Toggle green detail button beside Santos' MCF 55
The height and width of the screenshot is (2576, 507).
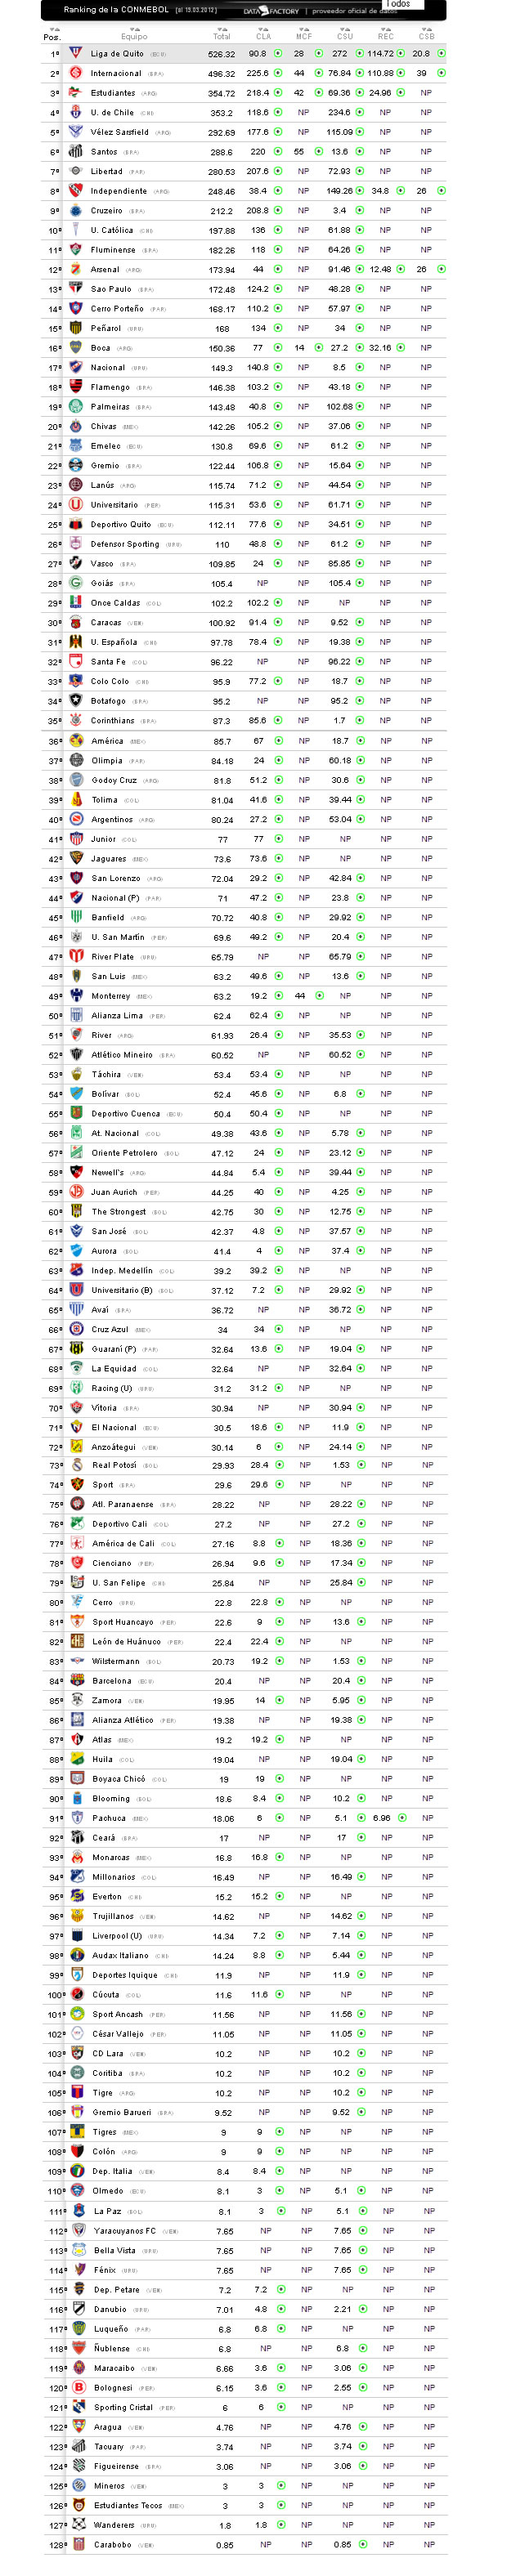click(318, 151)
